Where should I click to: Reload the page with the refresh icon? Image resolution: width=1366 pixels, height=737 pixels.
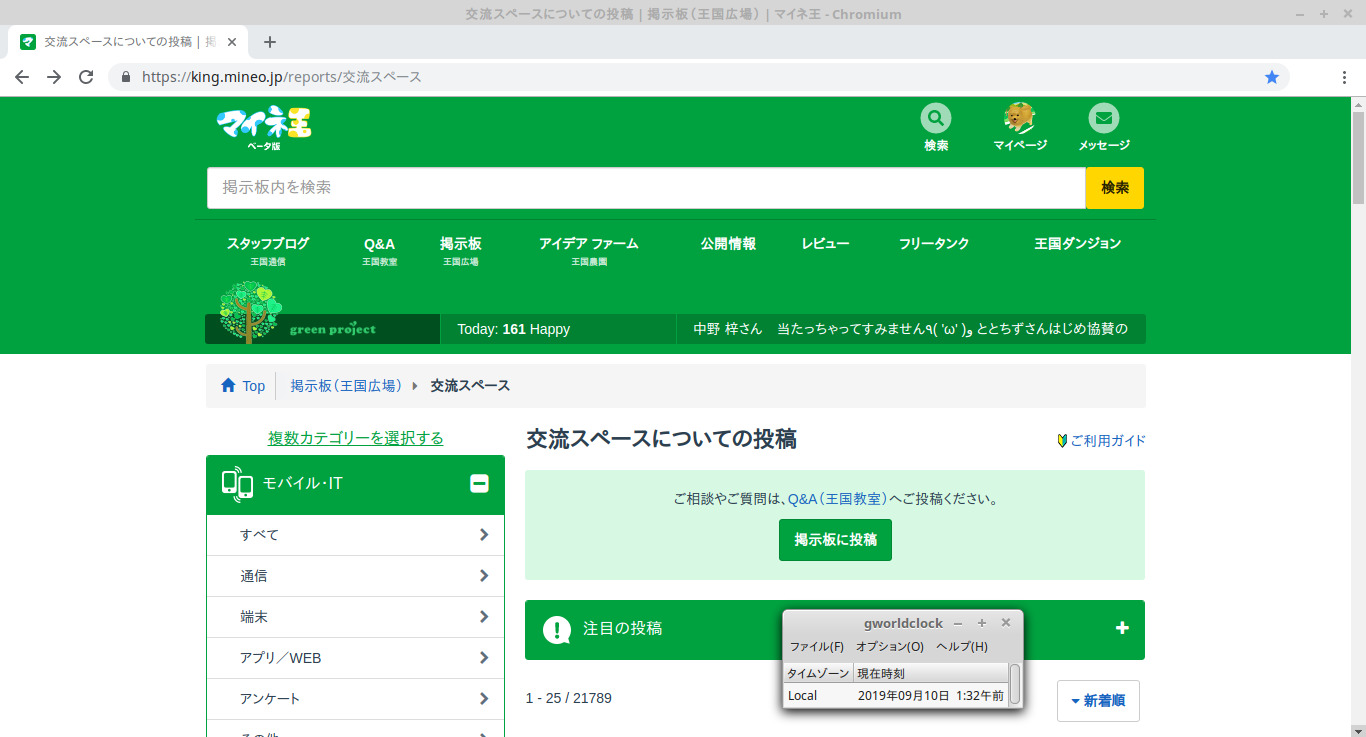coord(86,77)
